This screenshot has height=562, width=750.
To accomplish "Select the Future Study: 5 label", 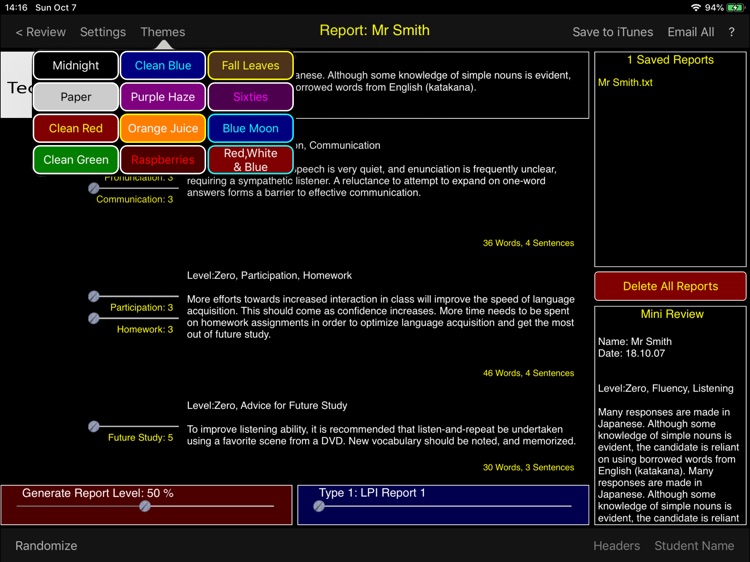I will coord(141,438).
